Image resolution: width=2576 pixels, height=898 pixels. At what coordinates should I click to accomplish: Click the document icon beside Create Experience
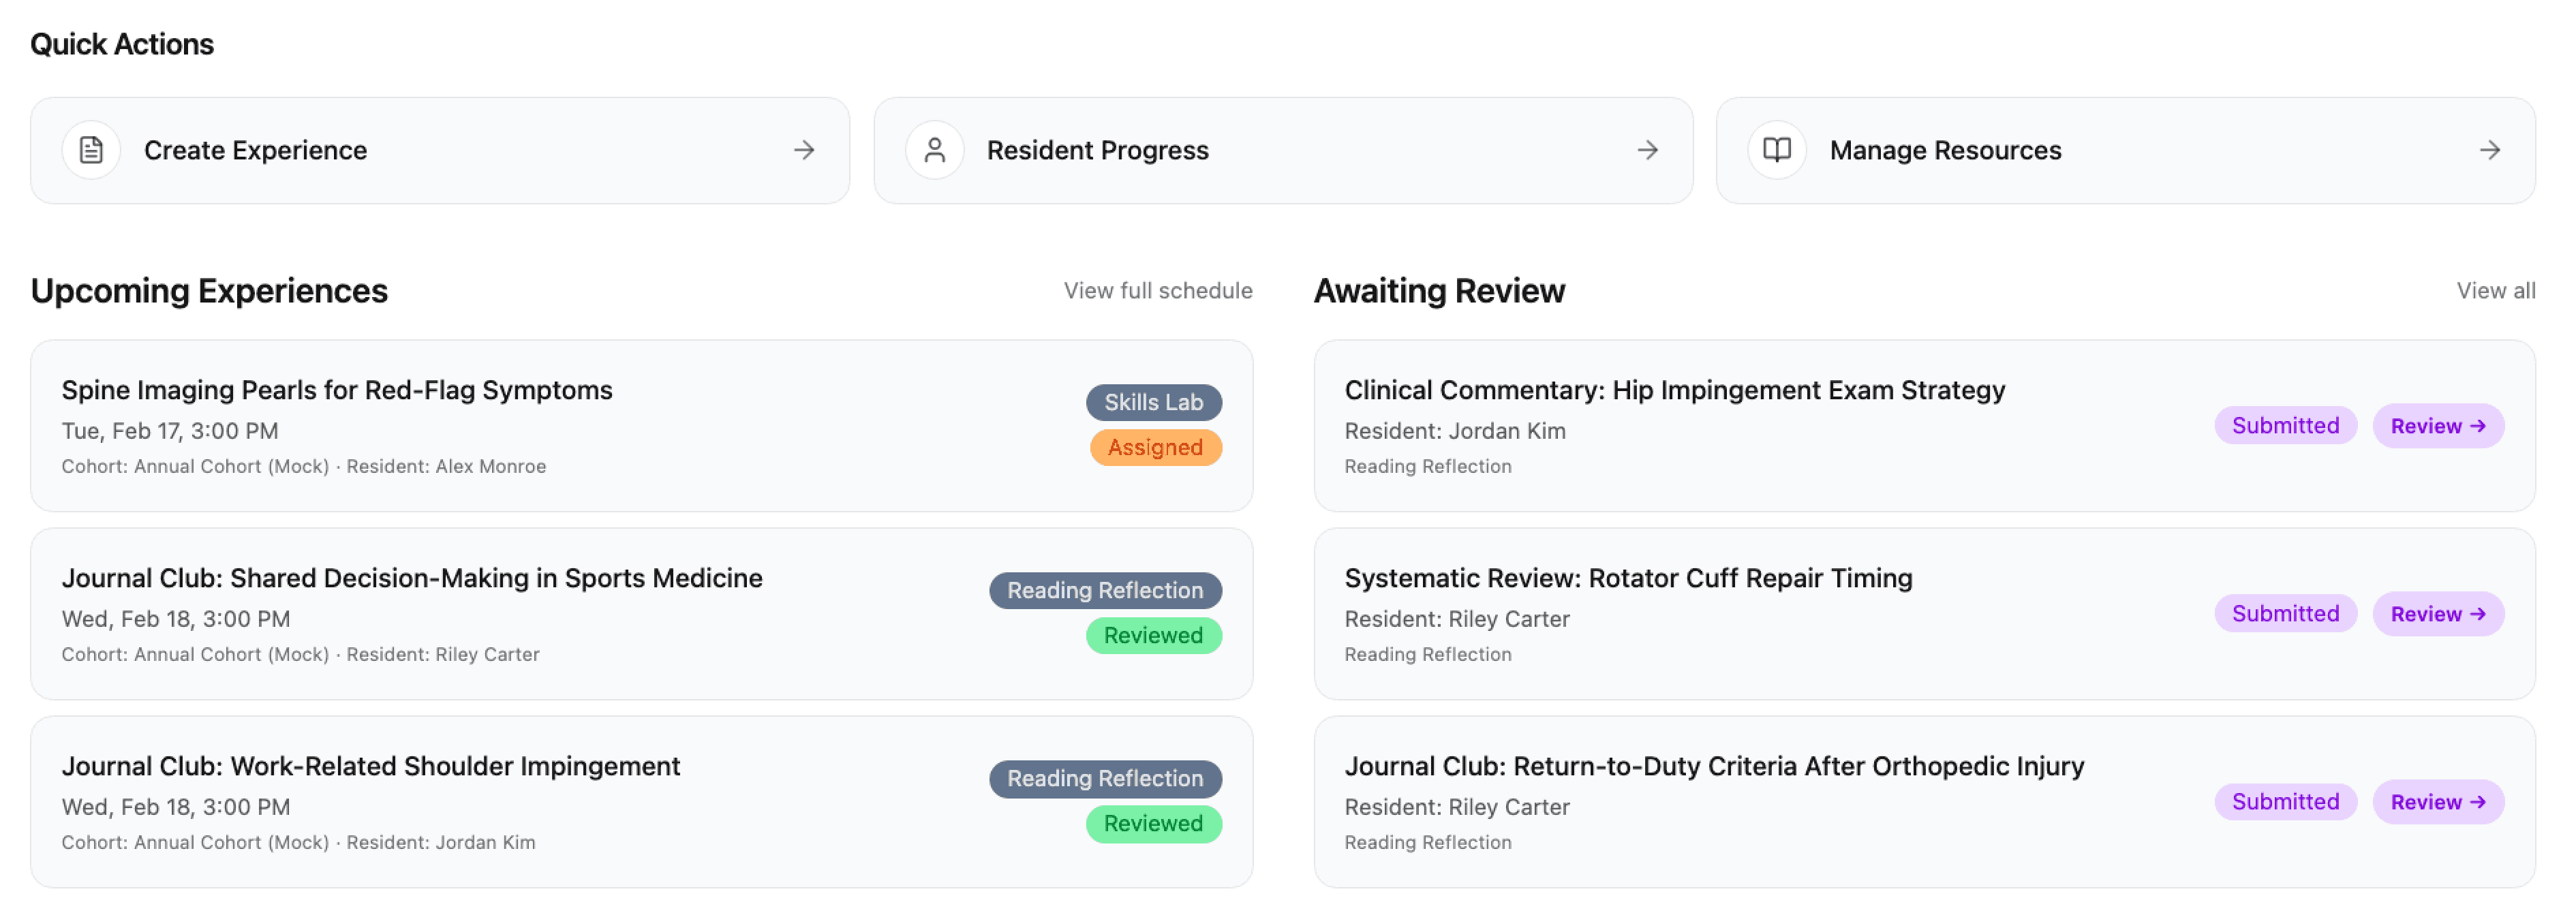click(x=91, y=150)
